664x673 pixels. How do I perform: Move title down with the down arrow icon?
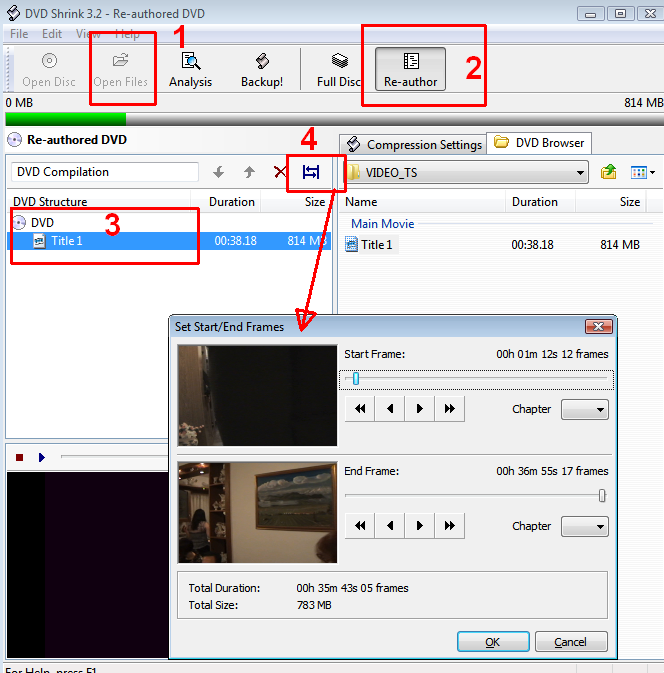click(x=218, y=173)
